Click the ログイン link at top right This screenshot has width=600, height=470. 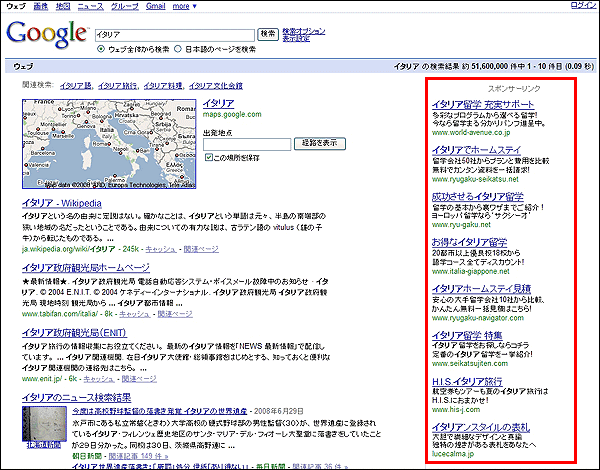click(583, 6)
